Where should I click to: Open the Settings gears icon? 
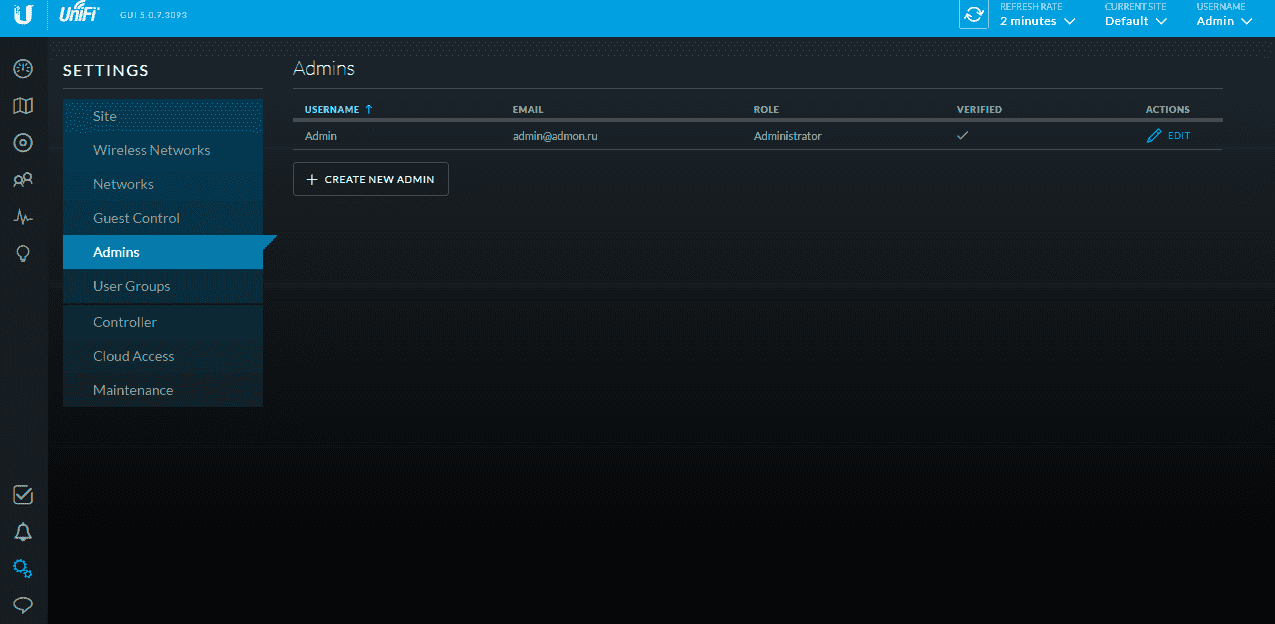coord(23,569)
